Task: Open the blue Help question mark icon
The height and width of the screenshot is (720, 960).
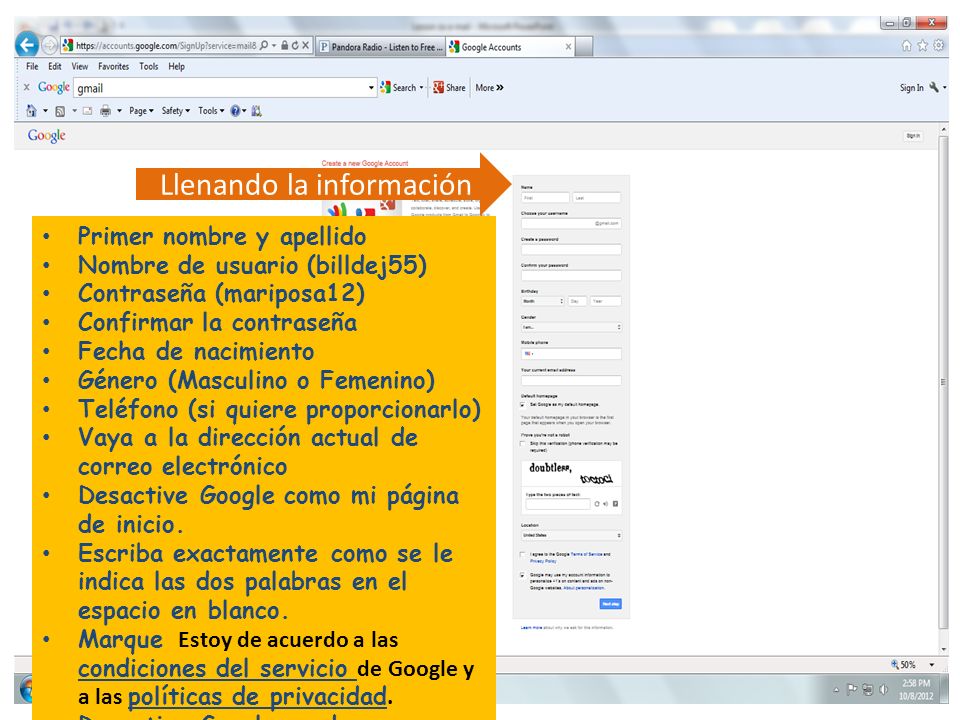Action: [x=235, y=111]
